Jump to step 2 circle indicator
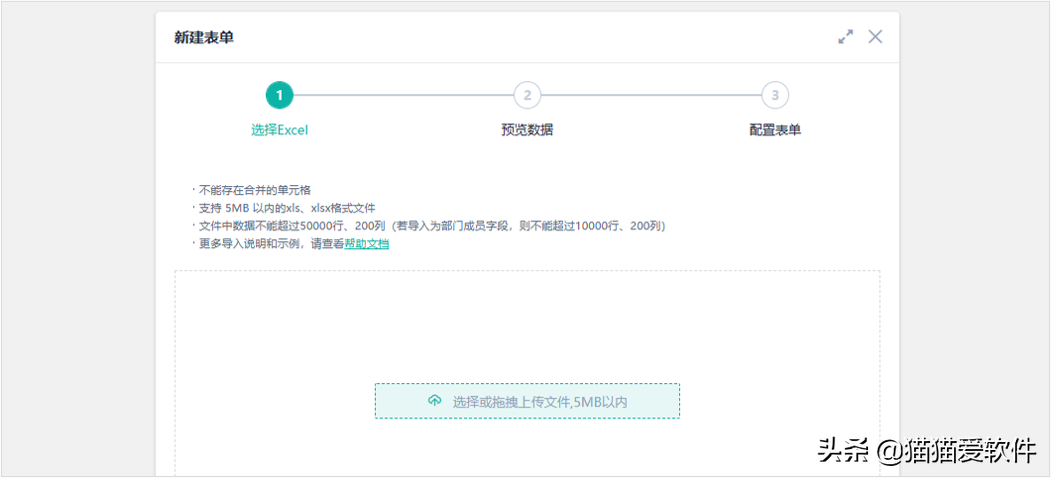 click(x=527, y=95)
